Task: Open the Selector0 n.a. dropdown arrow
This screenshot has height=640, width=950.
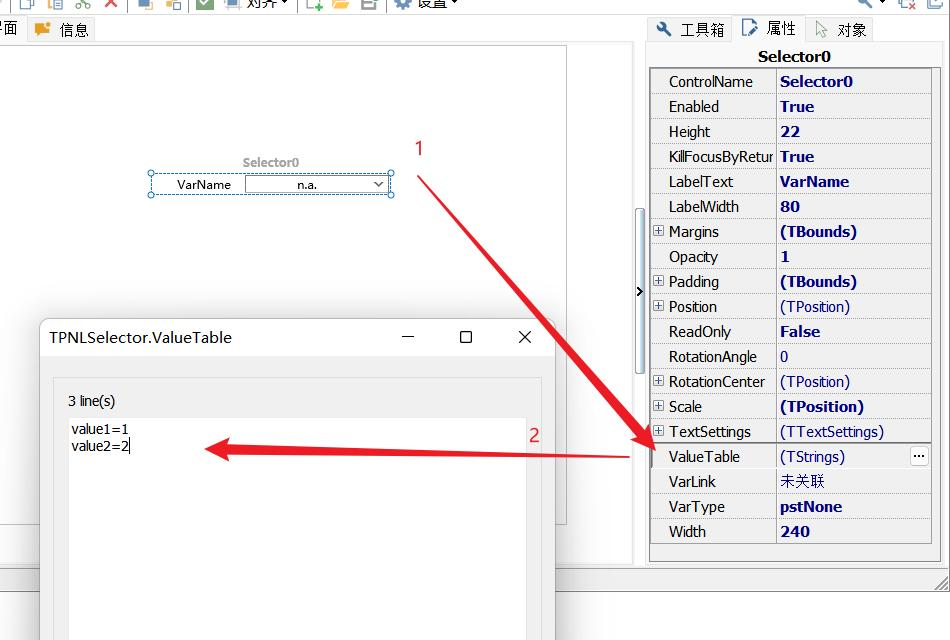Action: click(x=379, y=184)
